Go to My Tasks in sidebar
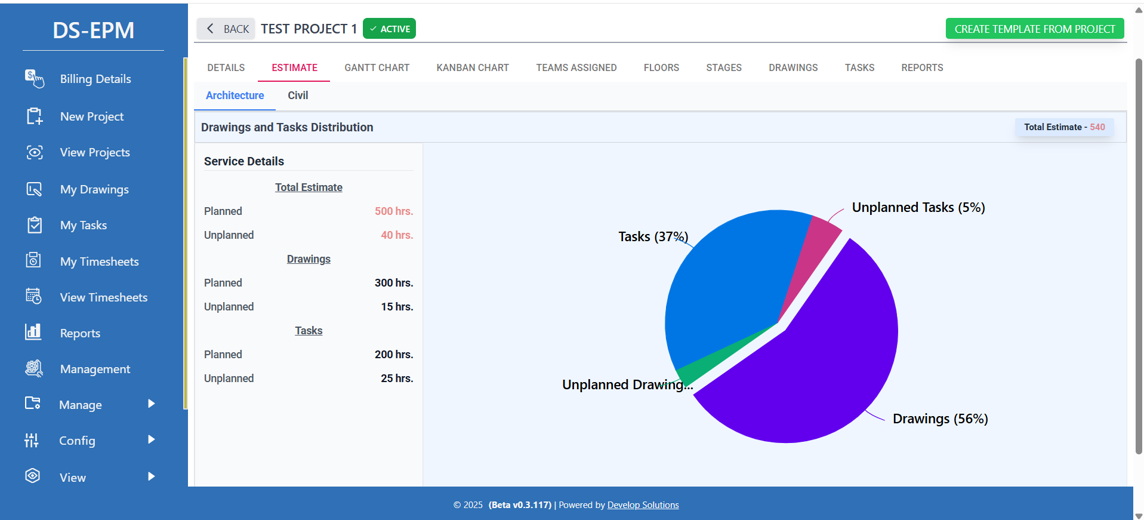Viewport: 1144px width, 520px height. point(83,225)
